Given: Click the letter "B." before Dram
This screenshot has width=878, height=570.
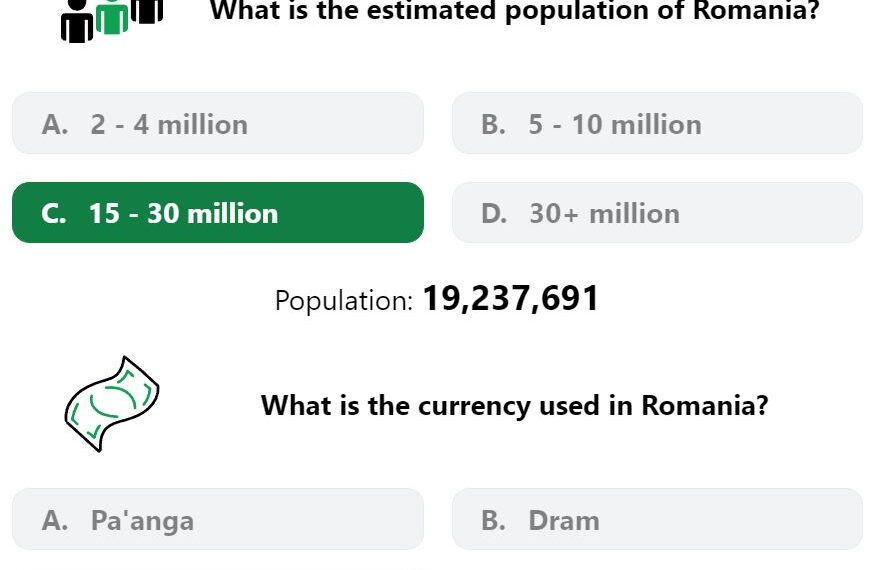Looking at the screenshot, I should [493, 520].
